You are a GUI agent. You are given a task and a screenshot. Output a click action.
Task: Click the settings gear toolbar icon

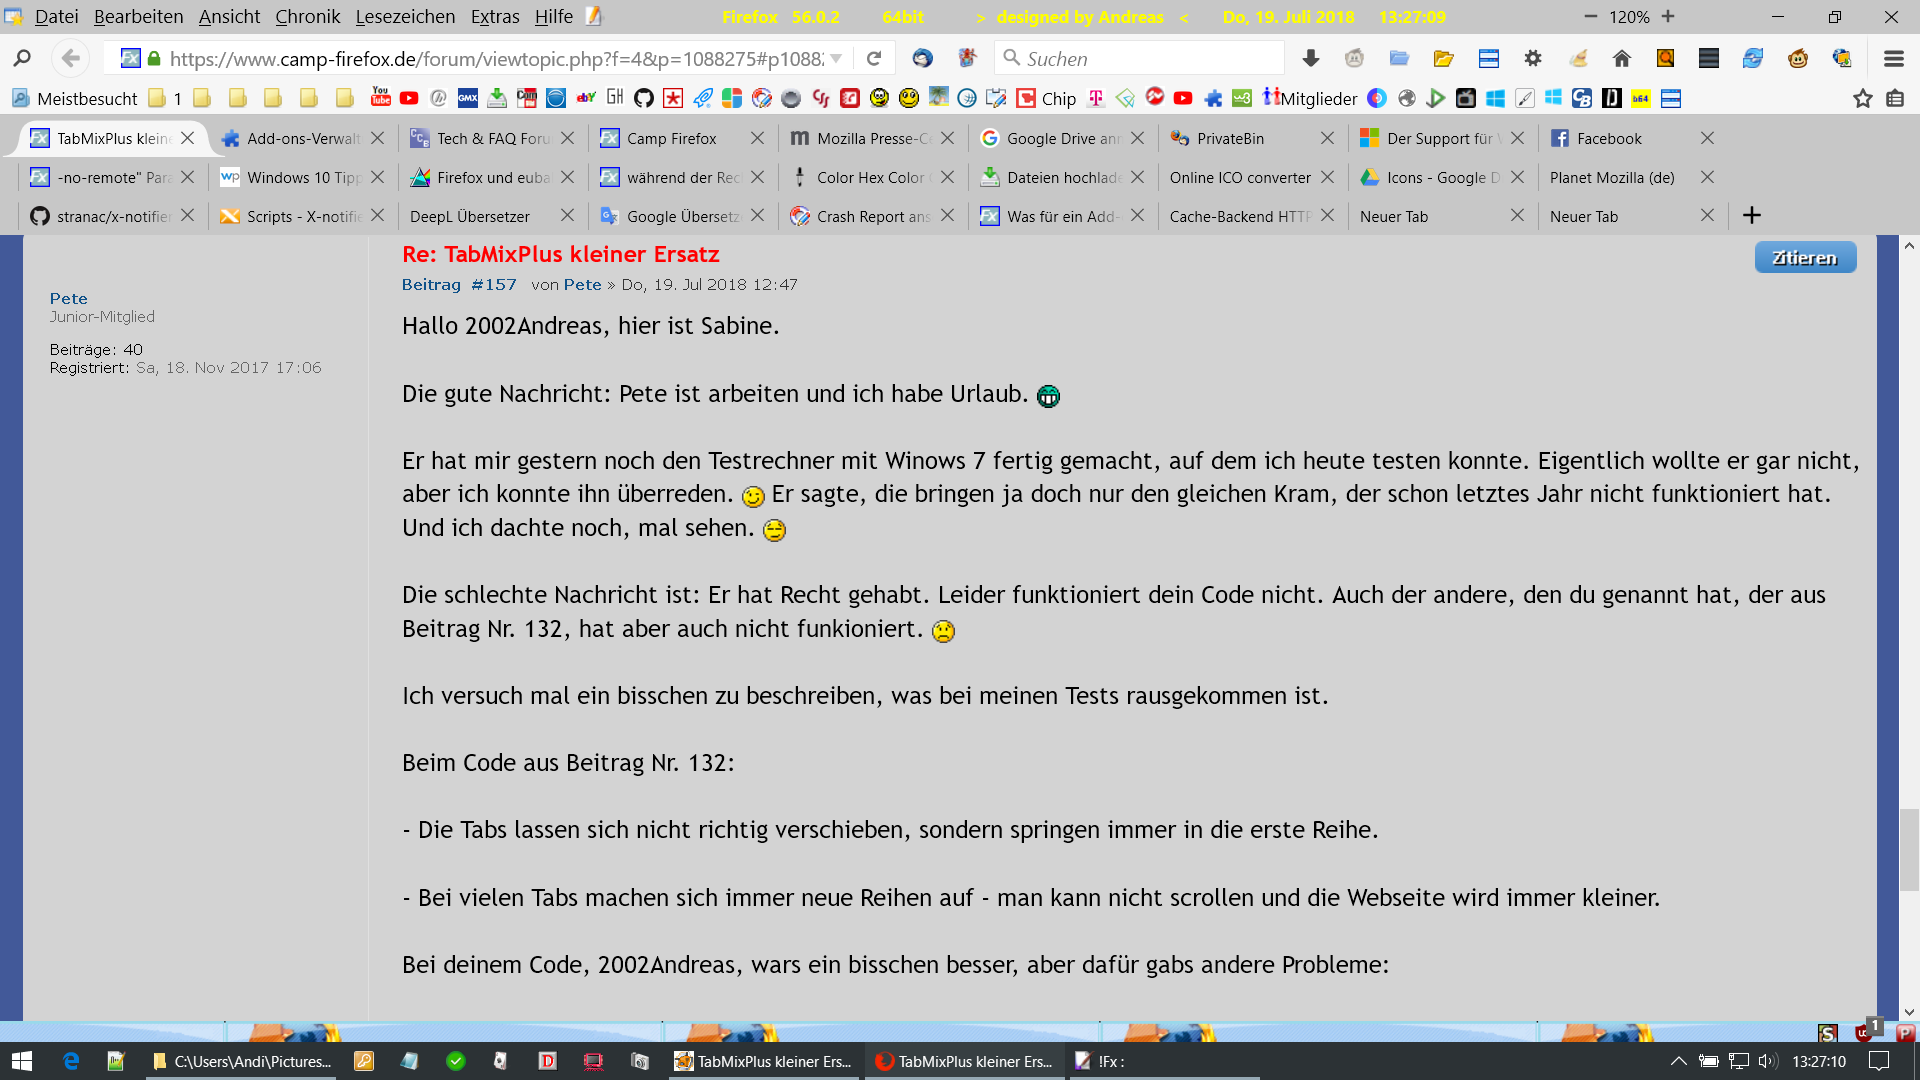click(x=1533, y=59)
